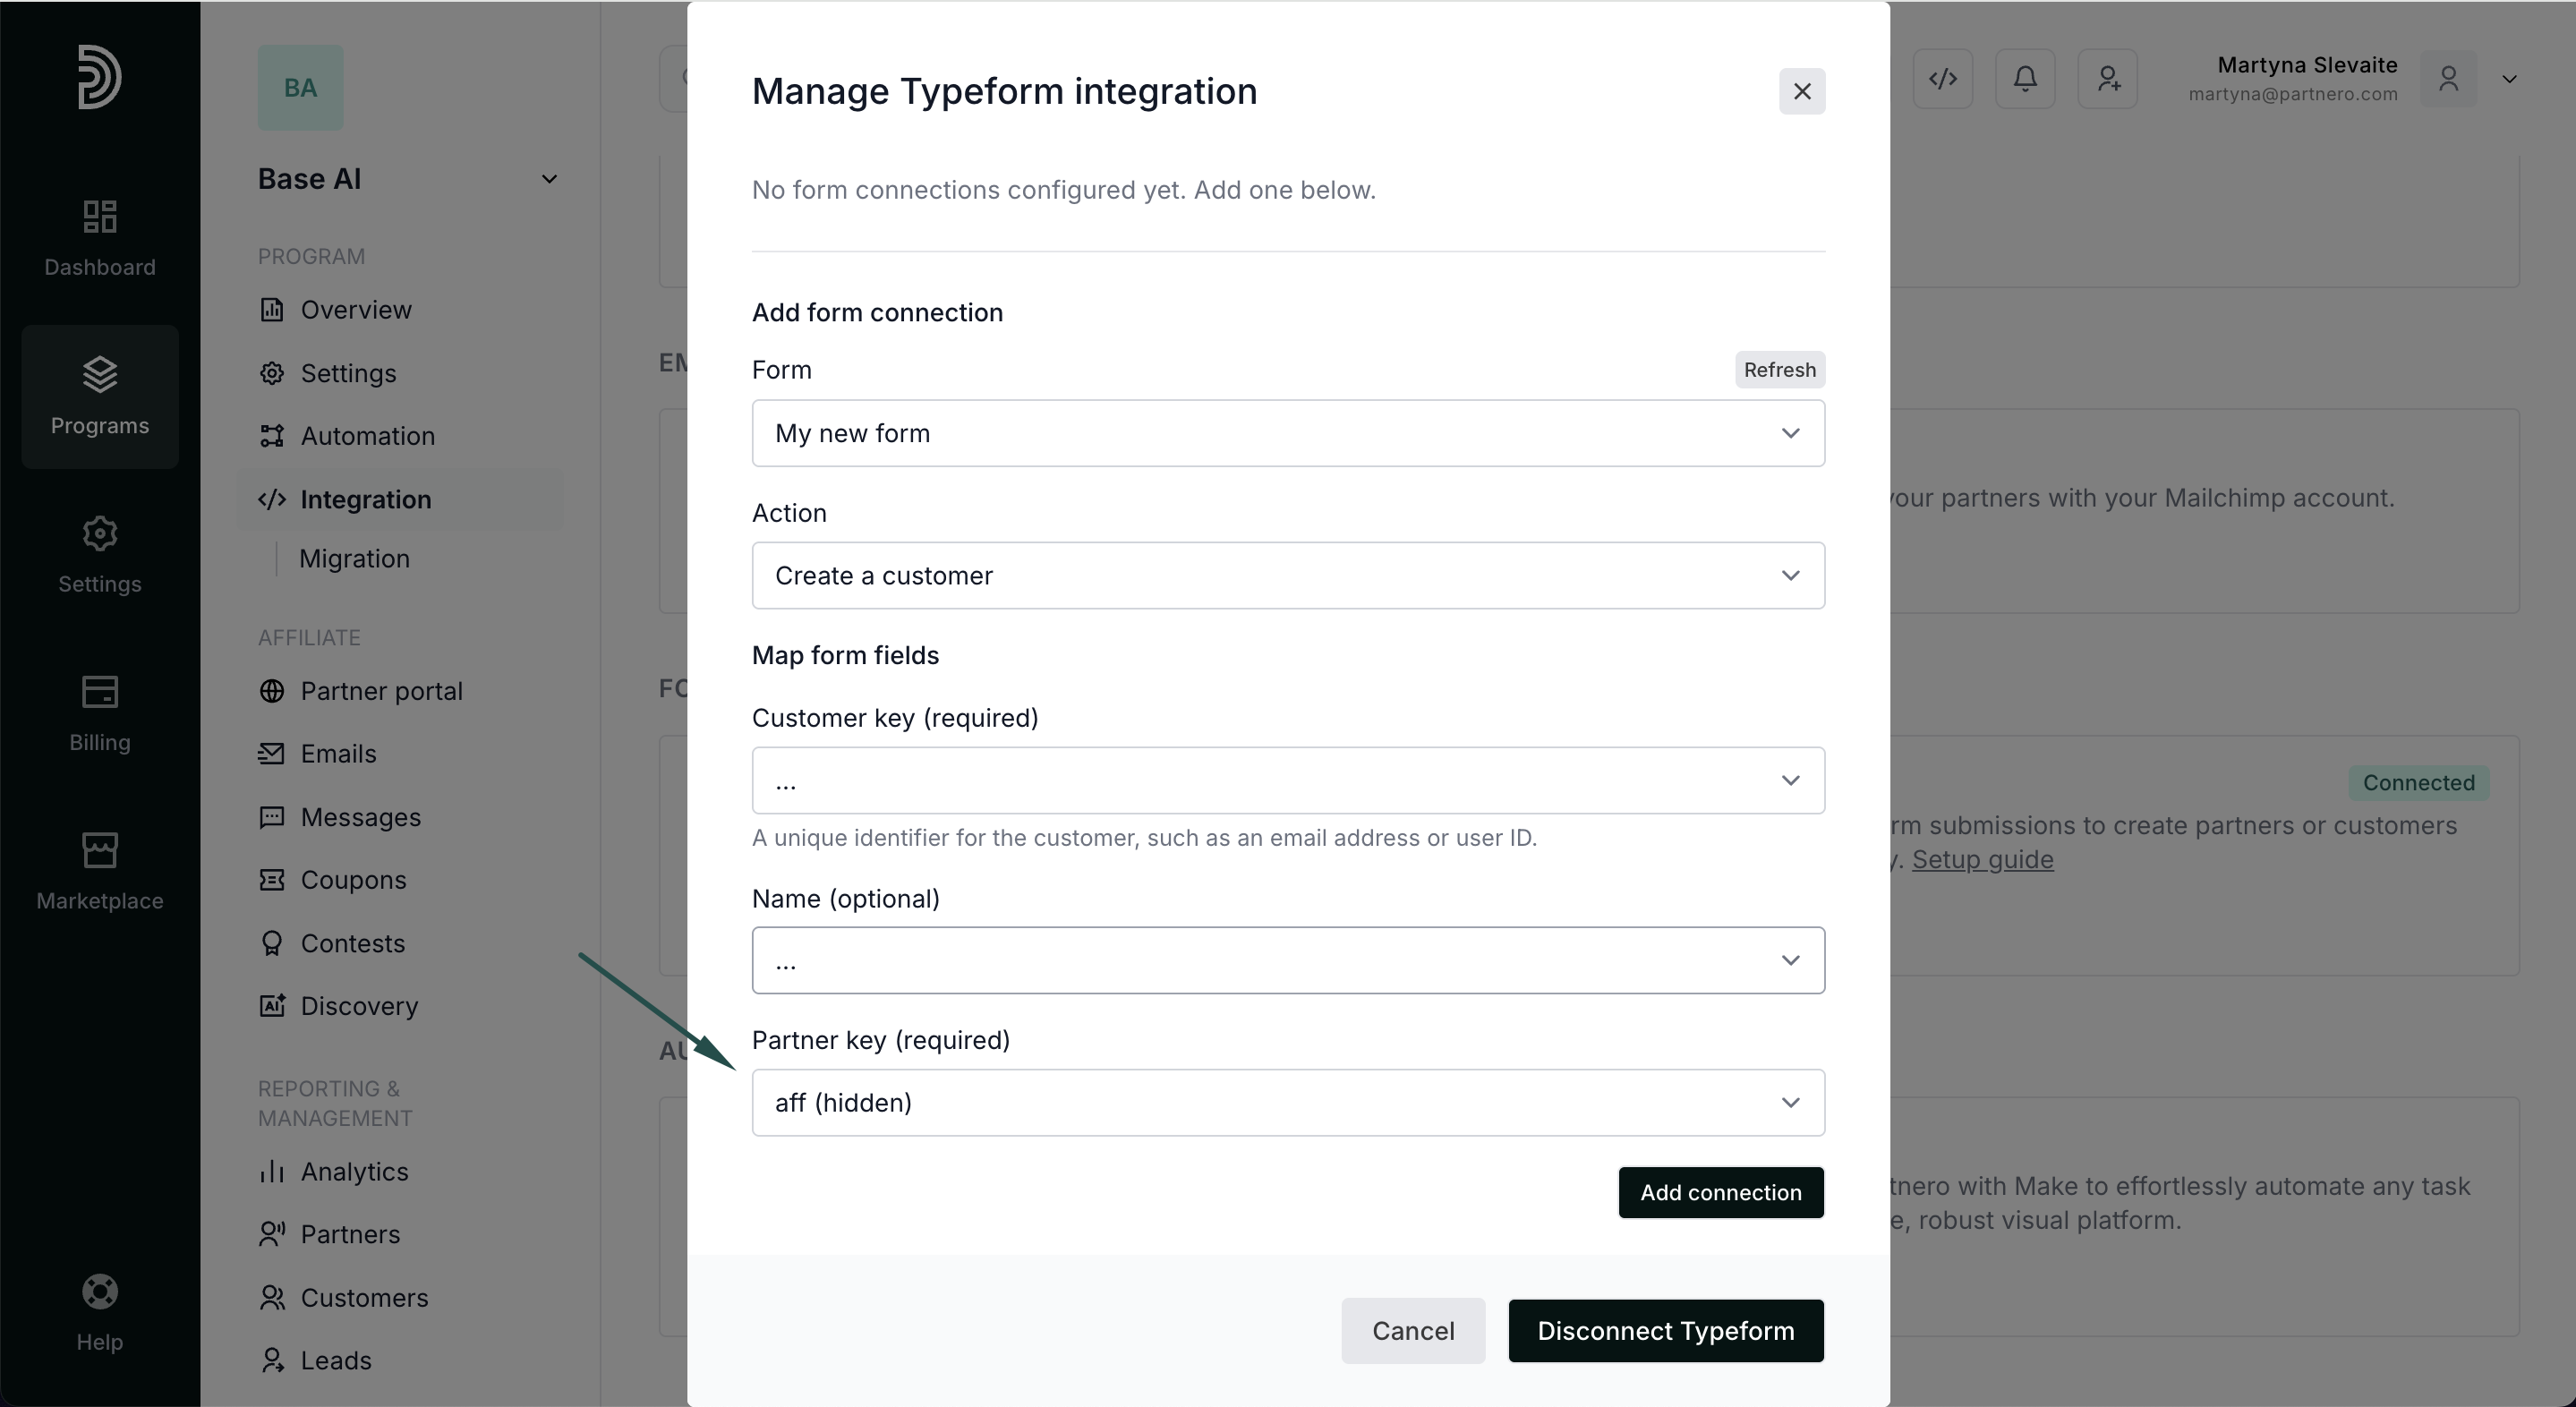Click the add user icon in header
Screen dimensions: 2576x1407
(x=2107, y=78)
